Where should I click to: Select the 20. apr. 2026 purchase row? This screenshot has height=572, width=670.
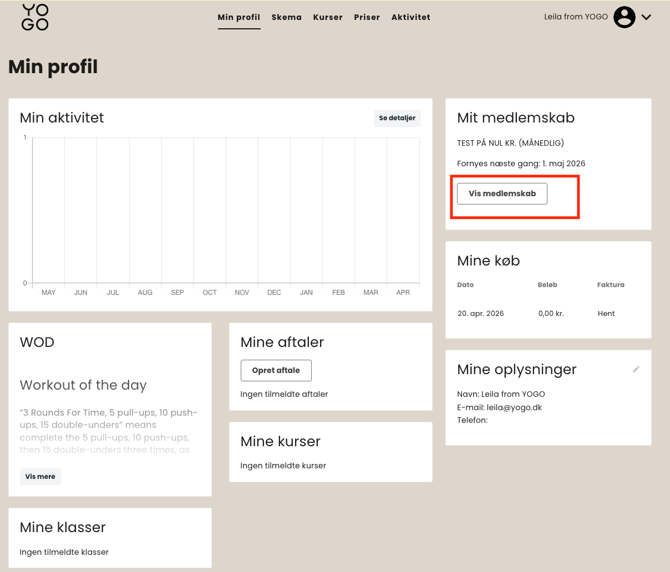(480, 313)
